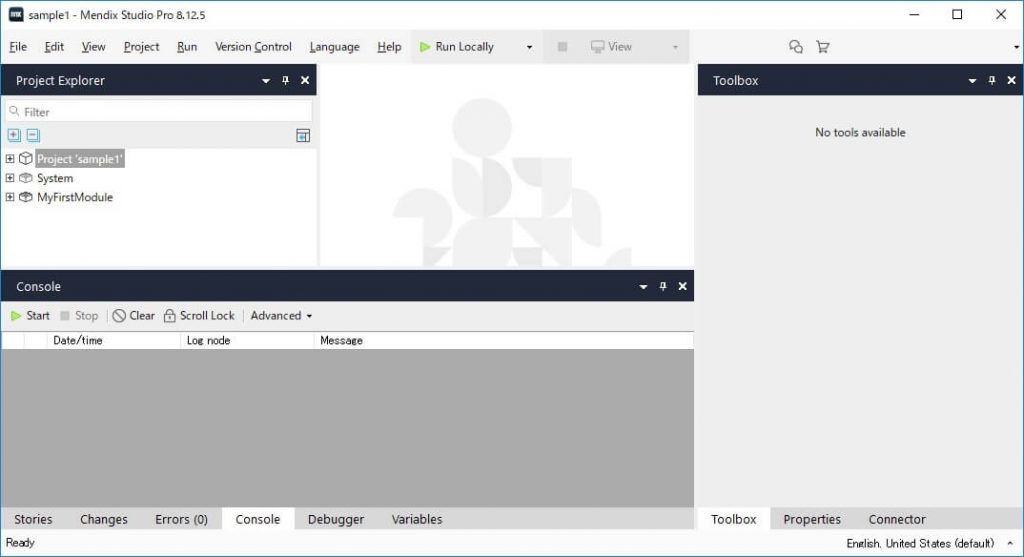Click the expand all icon in Project Explorer

coord(14,135)
